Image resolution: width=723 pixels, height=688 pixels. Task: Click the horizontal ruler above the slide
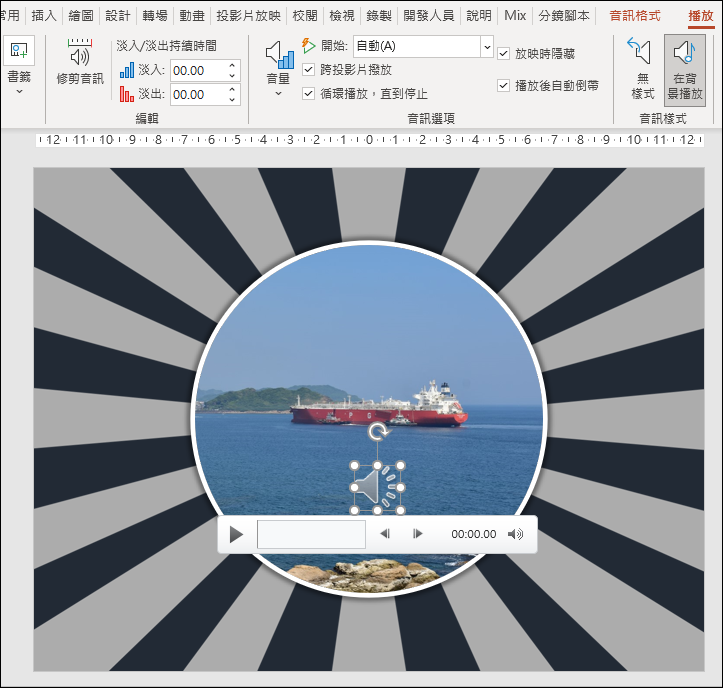coord(370,139)
